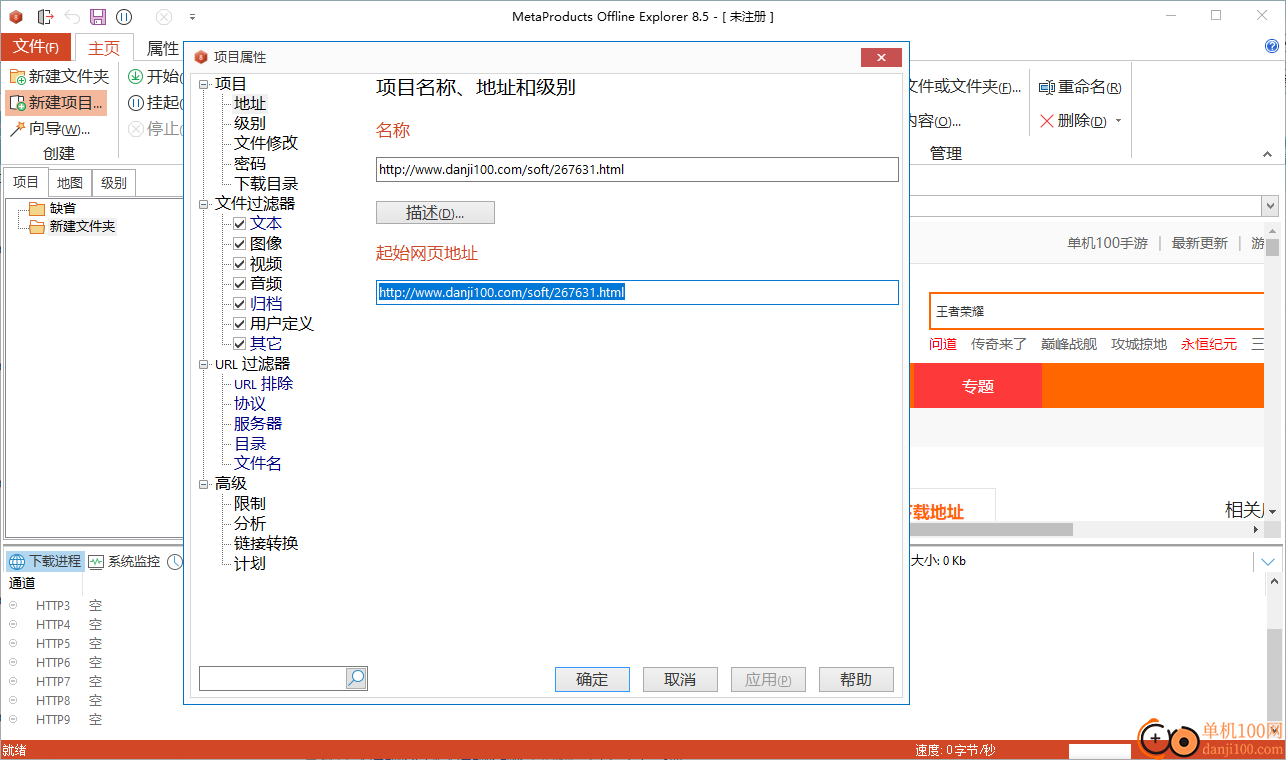Uncheck the 文本 text filter checkbox
The height and width of the screenshot is (760, 1286).
(240, 224)
